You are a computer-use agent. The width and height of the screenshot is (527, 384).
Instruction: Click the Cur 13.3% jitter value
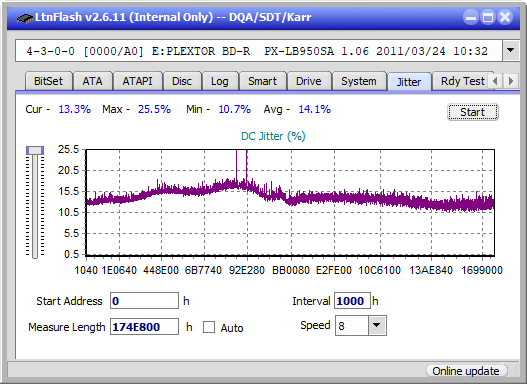(75, 109)
